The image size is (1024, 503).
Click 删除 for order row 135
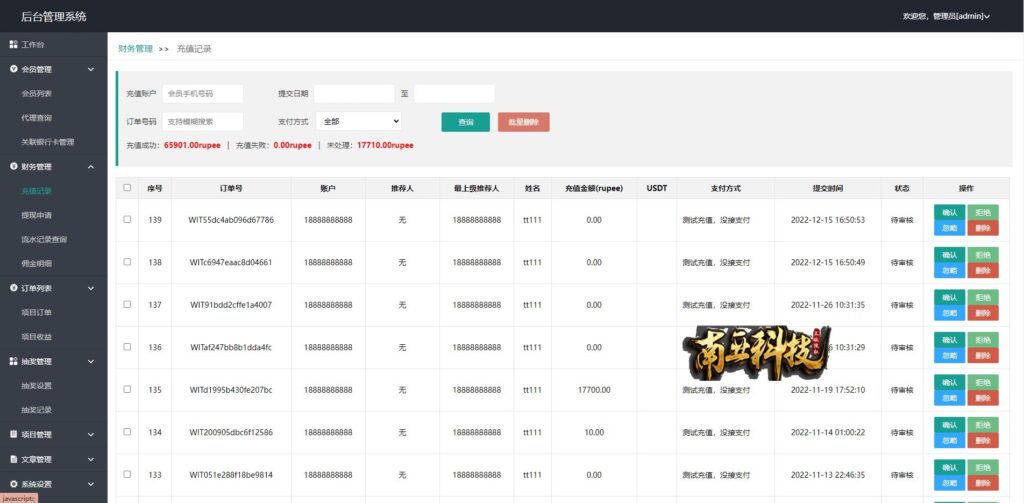coord(983,398)
